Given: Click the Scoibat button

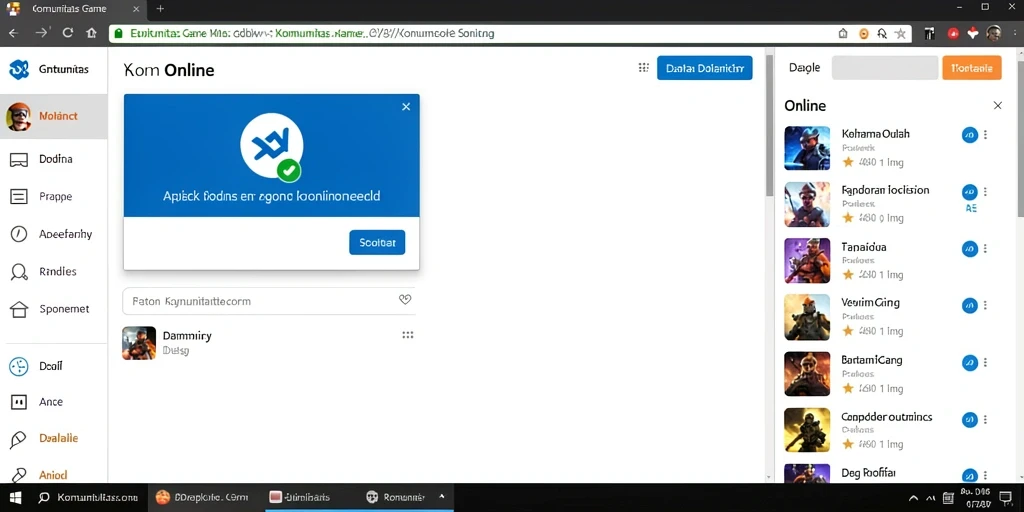Looking at the screenshot, I should point(377,242).
